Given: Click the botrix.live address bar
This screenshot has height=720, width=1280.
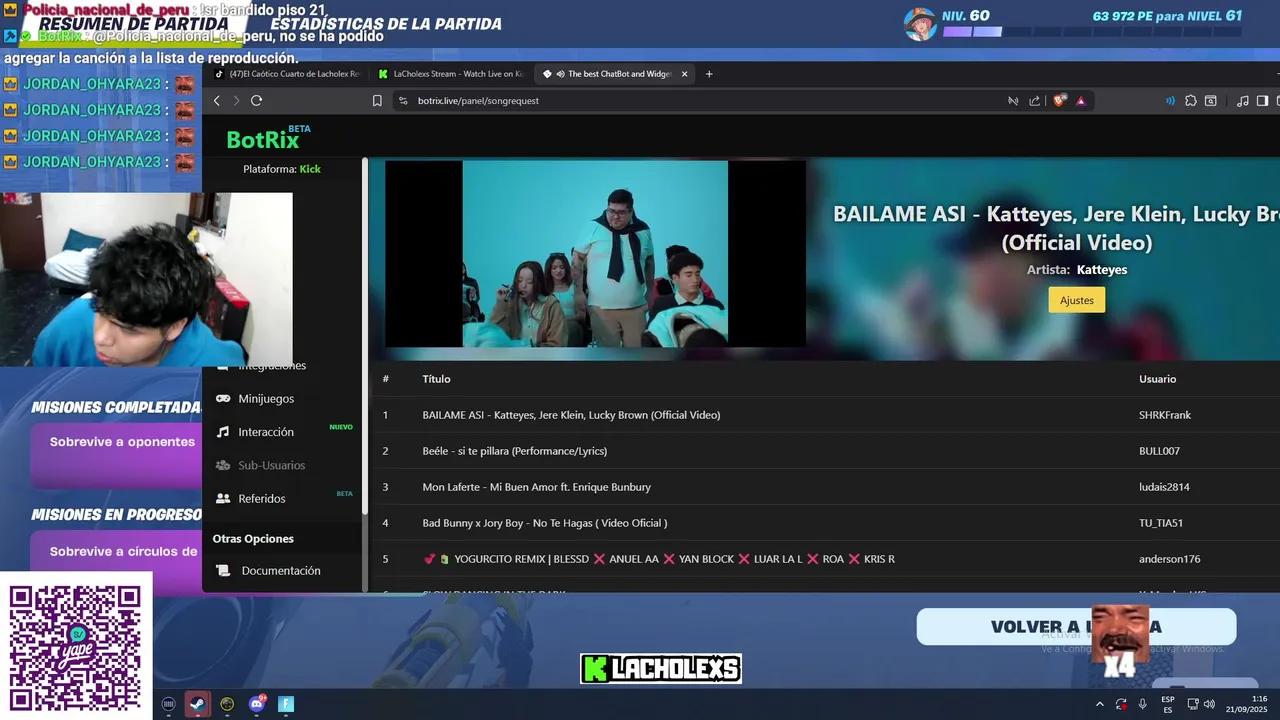Looking at the screenshot, I should click(x=700, y=101).
